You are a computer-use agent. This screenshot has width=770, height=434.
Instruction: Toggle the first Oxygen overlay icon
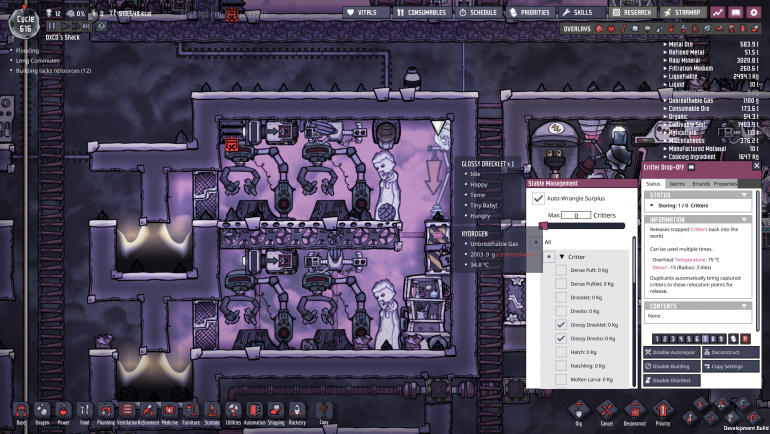(599, 28)
